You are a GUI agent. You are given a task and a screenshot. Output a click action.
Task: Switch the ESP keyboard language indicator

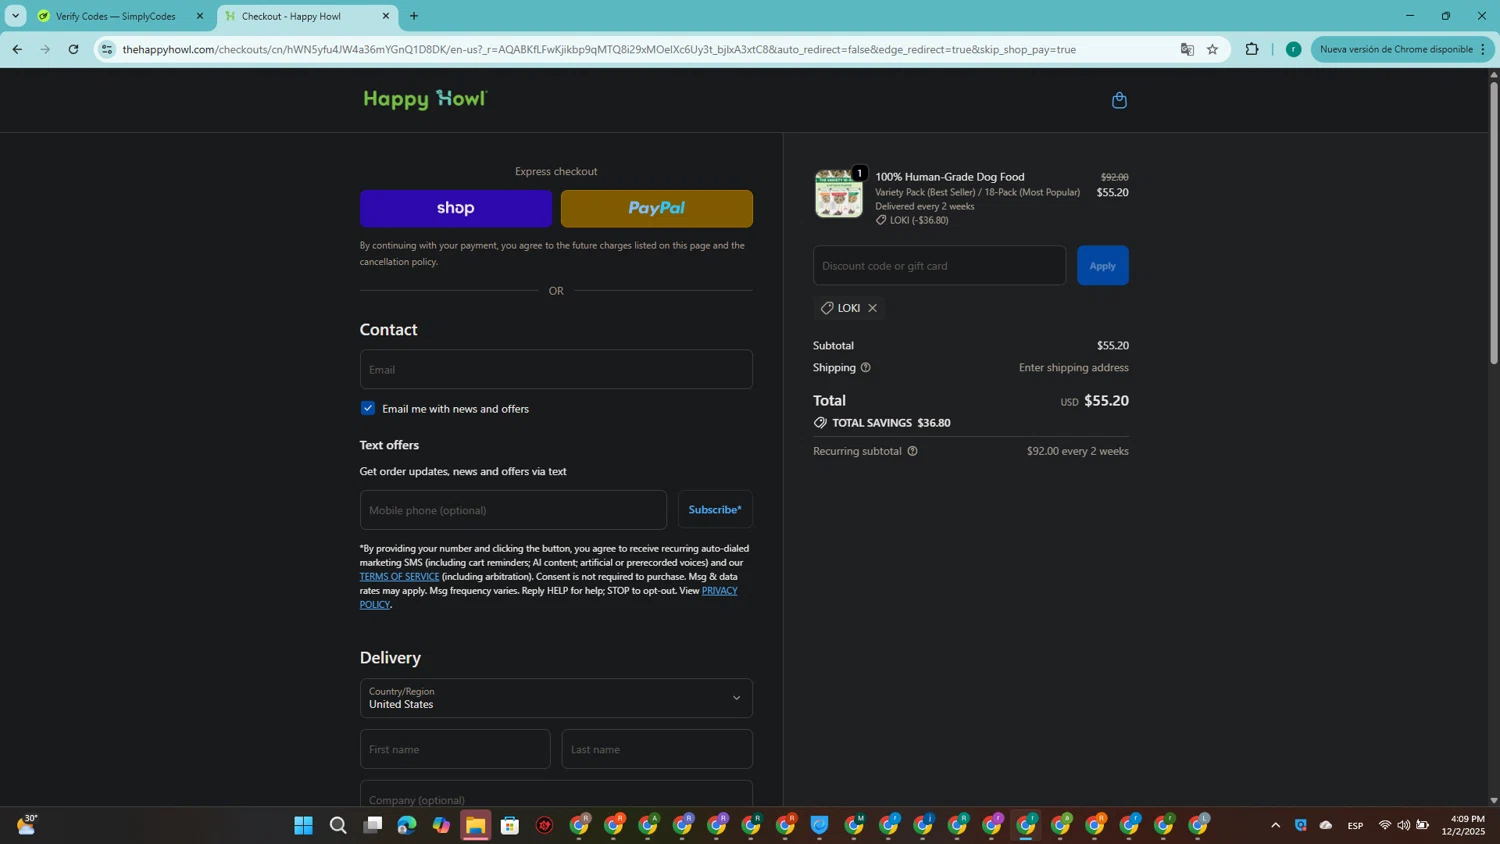1355,826
